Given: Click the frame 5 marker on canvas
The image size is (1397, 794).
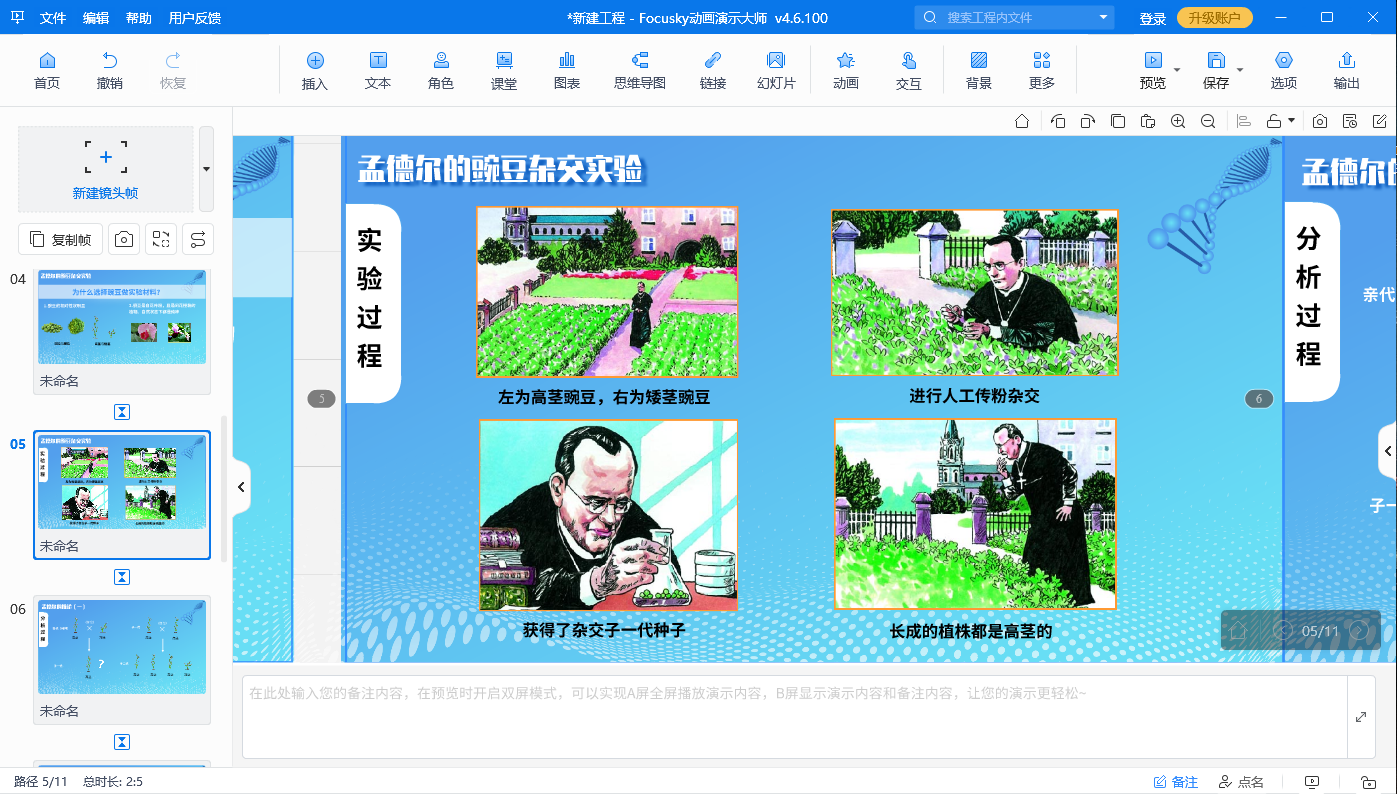Looking at the screenshot, I should tap(321, 399).
